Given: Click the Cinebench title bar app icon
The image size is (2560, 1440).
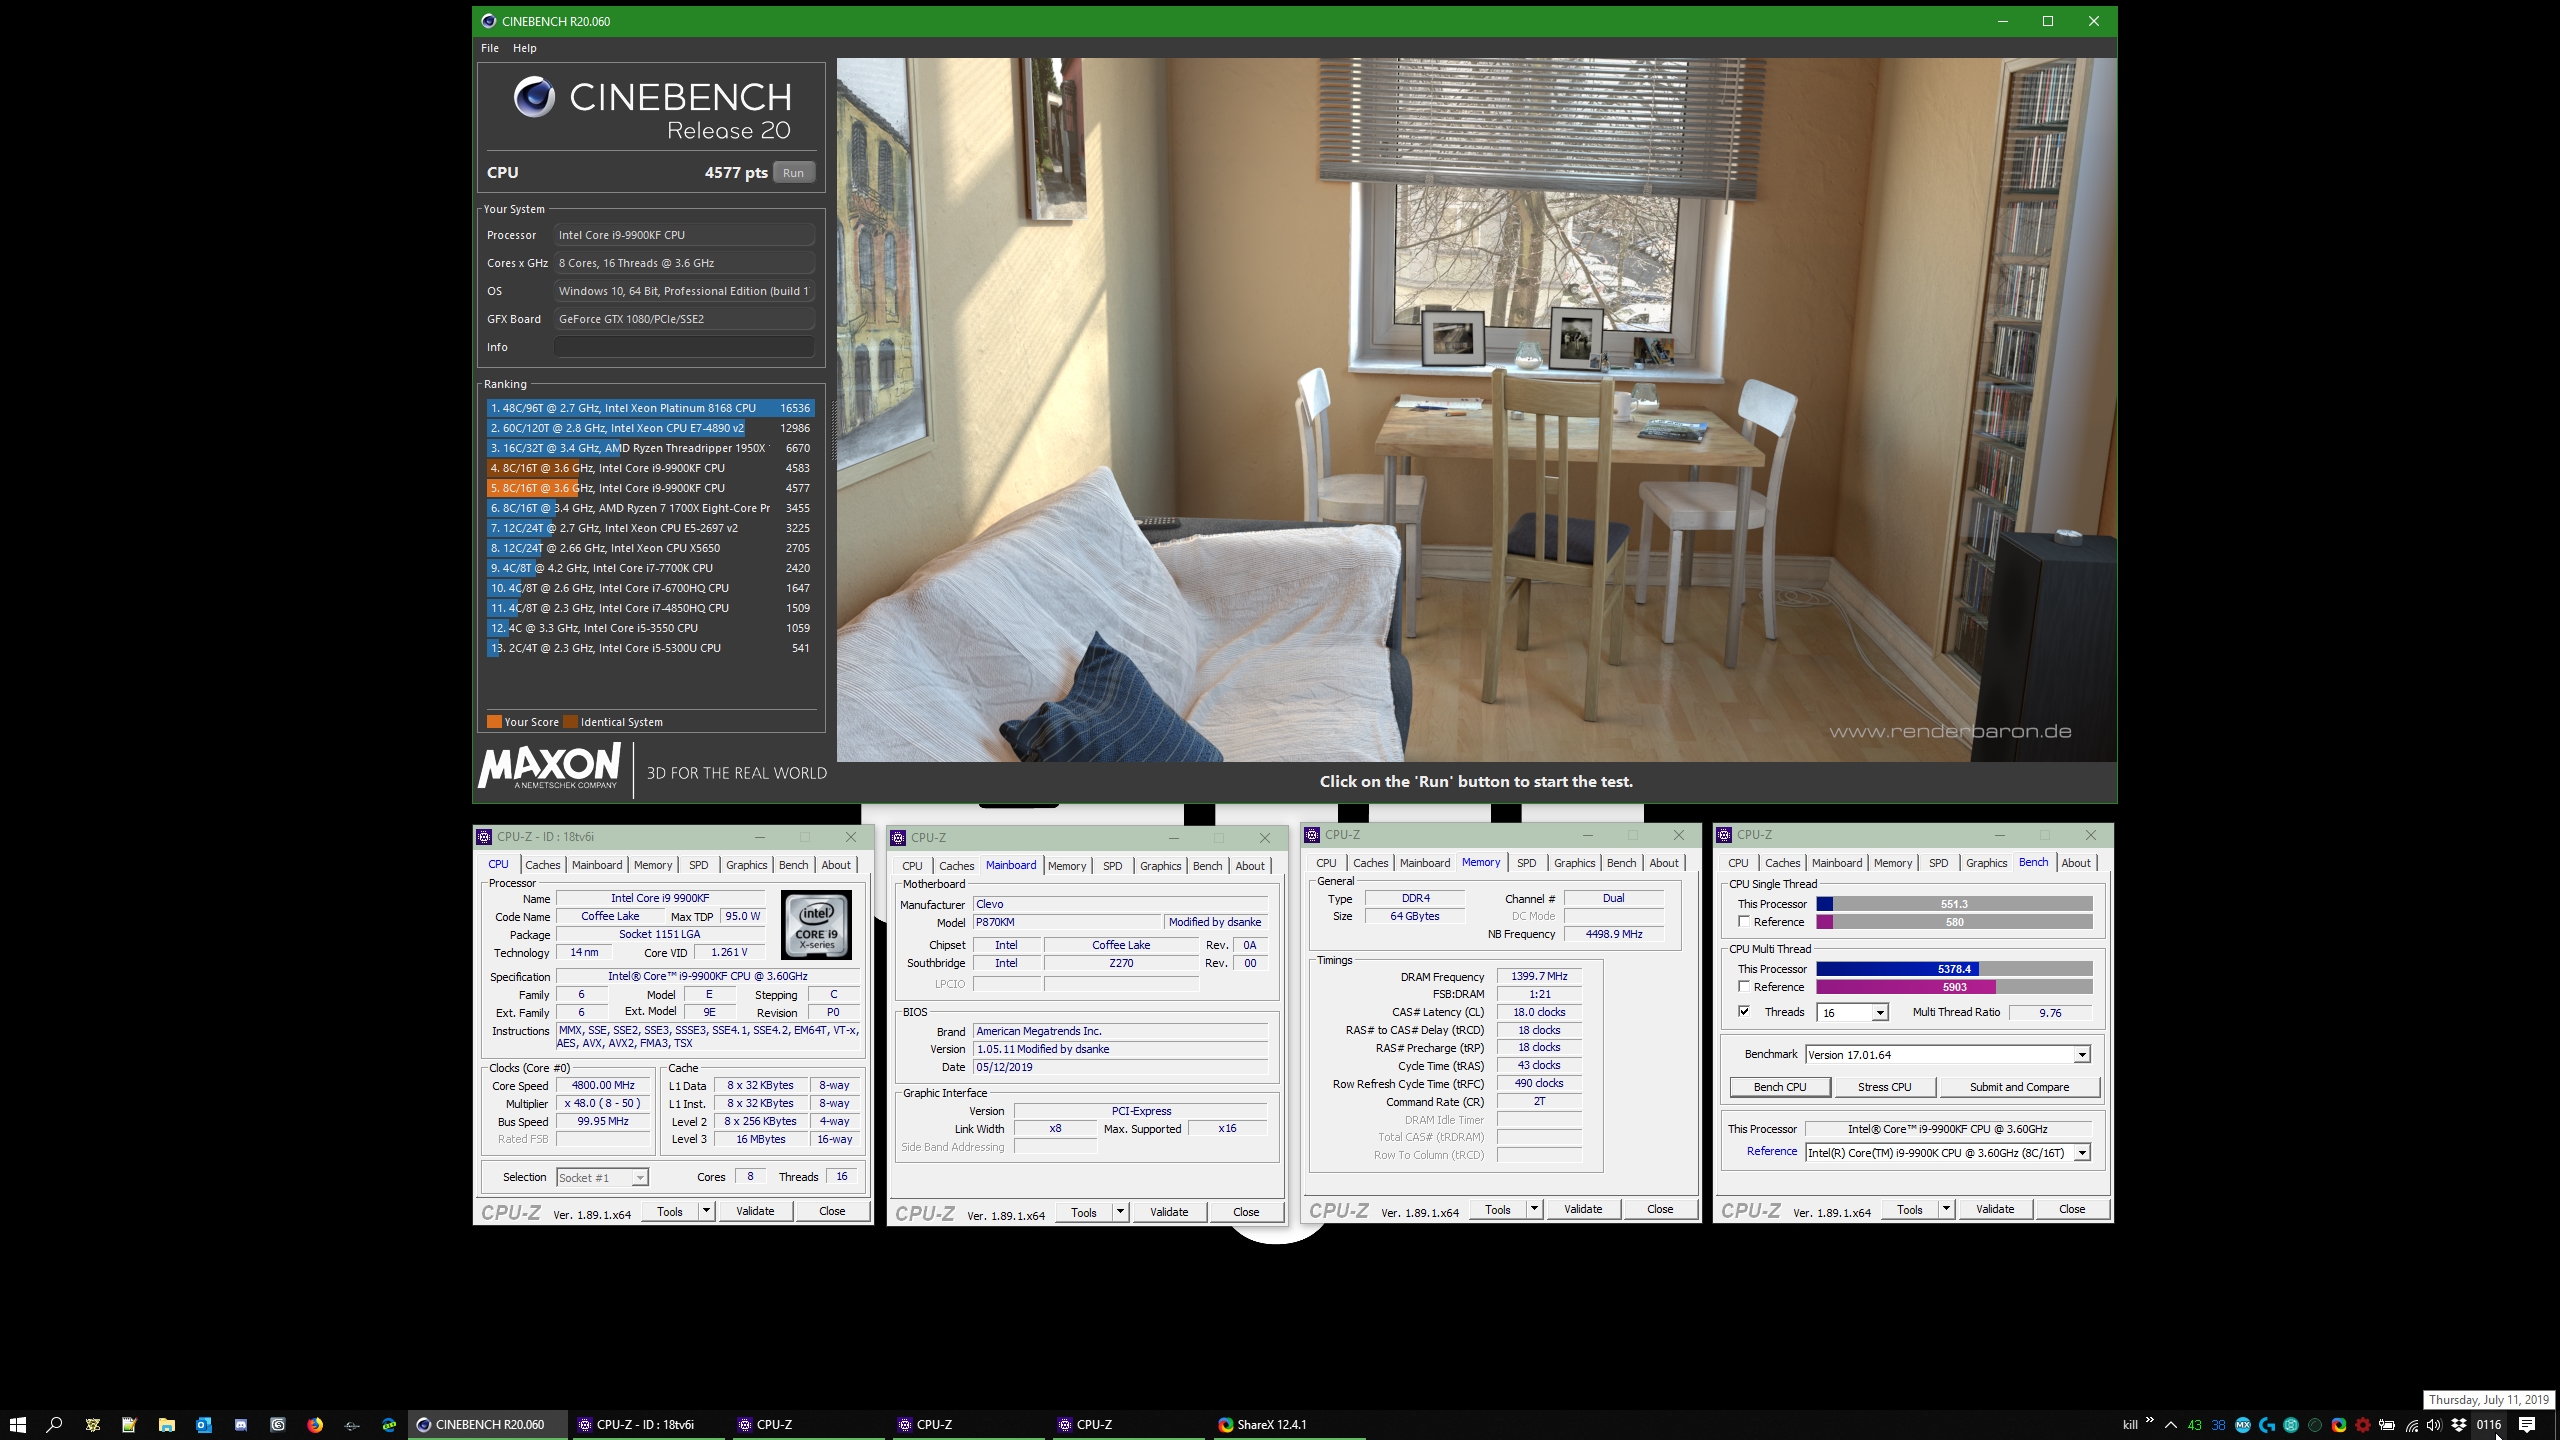Looking at the screenshot, I should click(x=488, y=21).
